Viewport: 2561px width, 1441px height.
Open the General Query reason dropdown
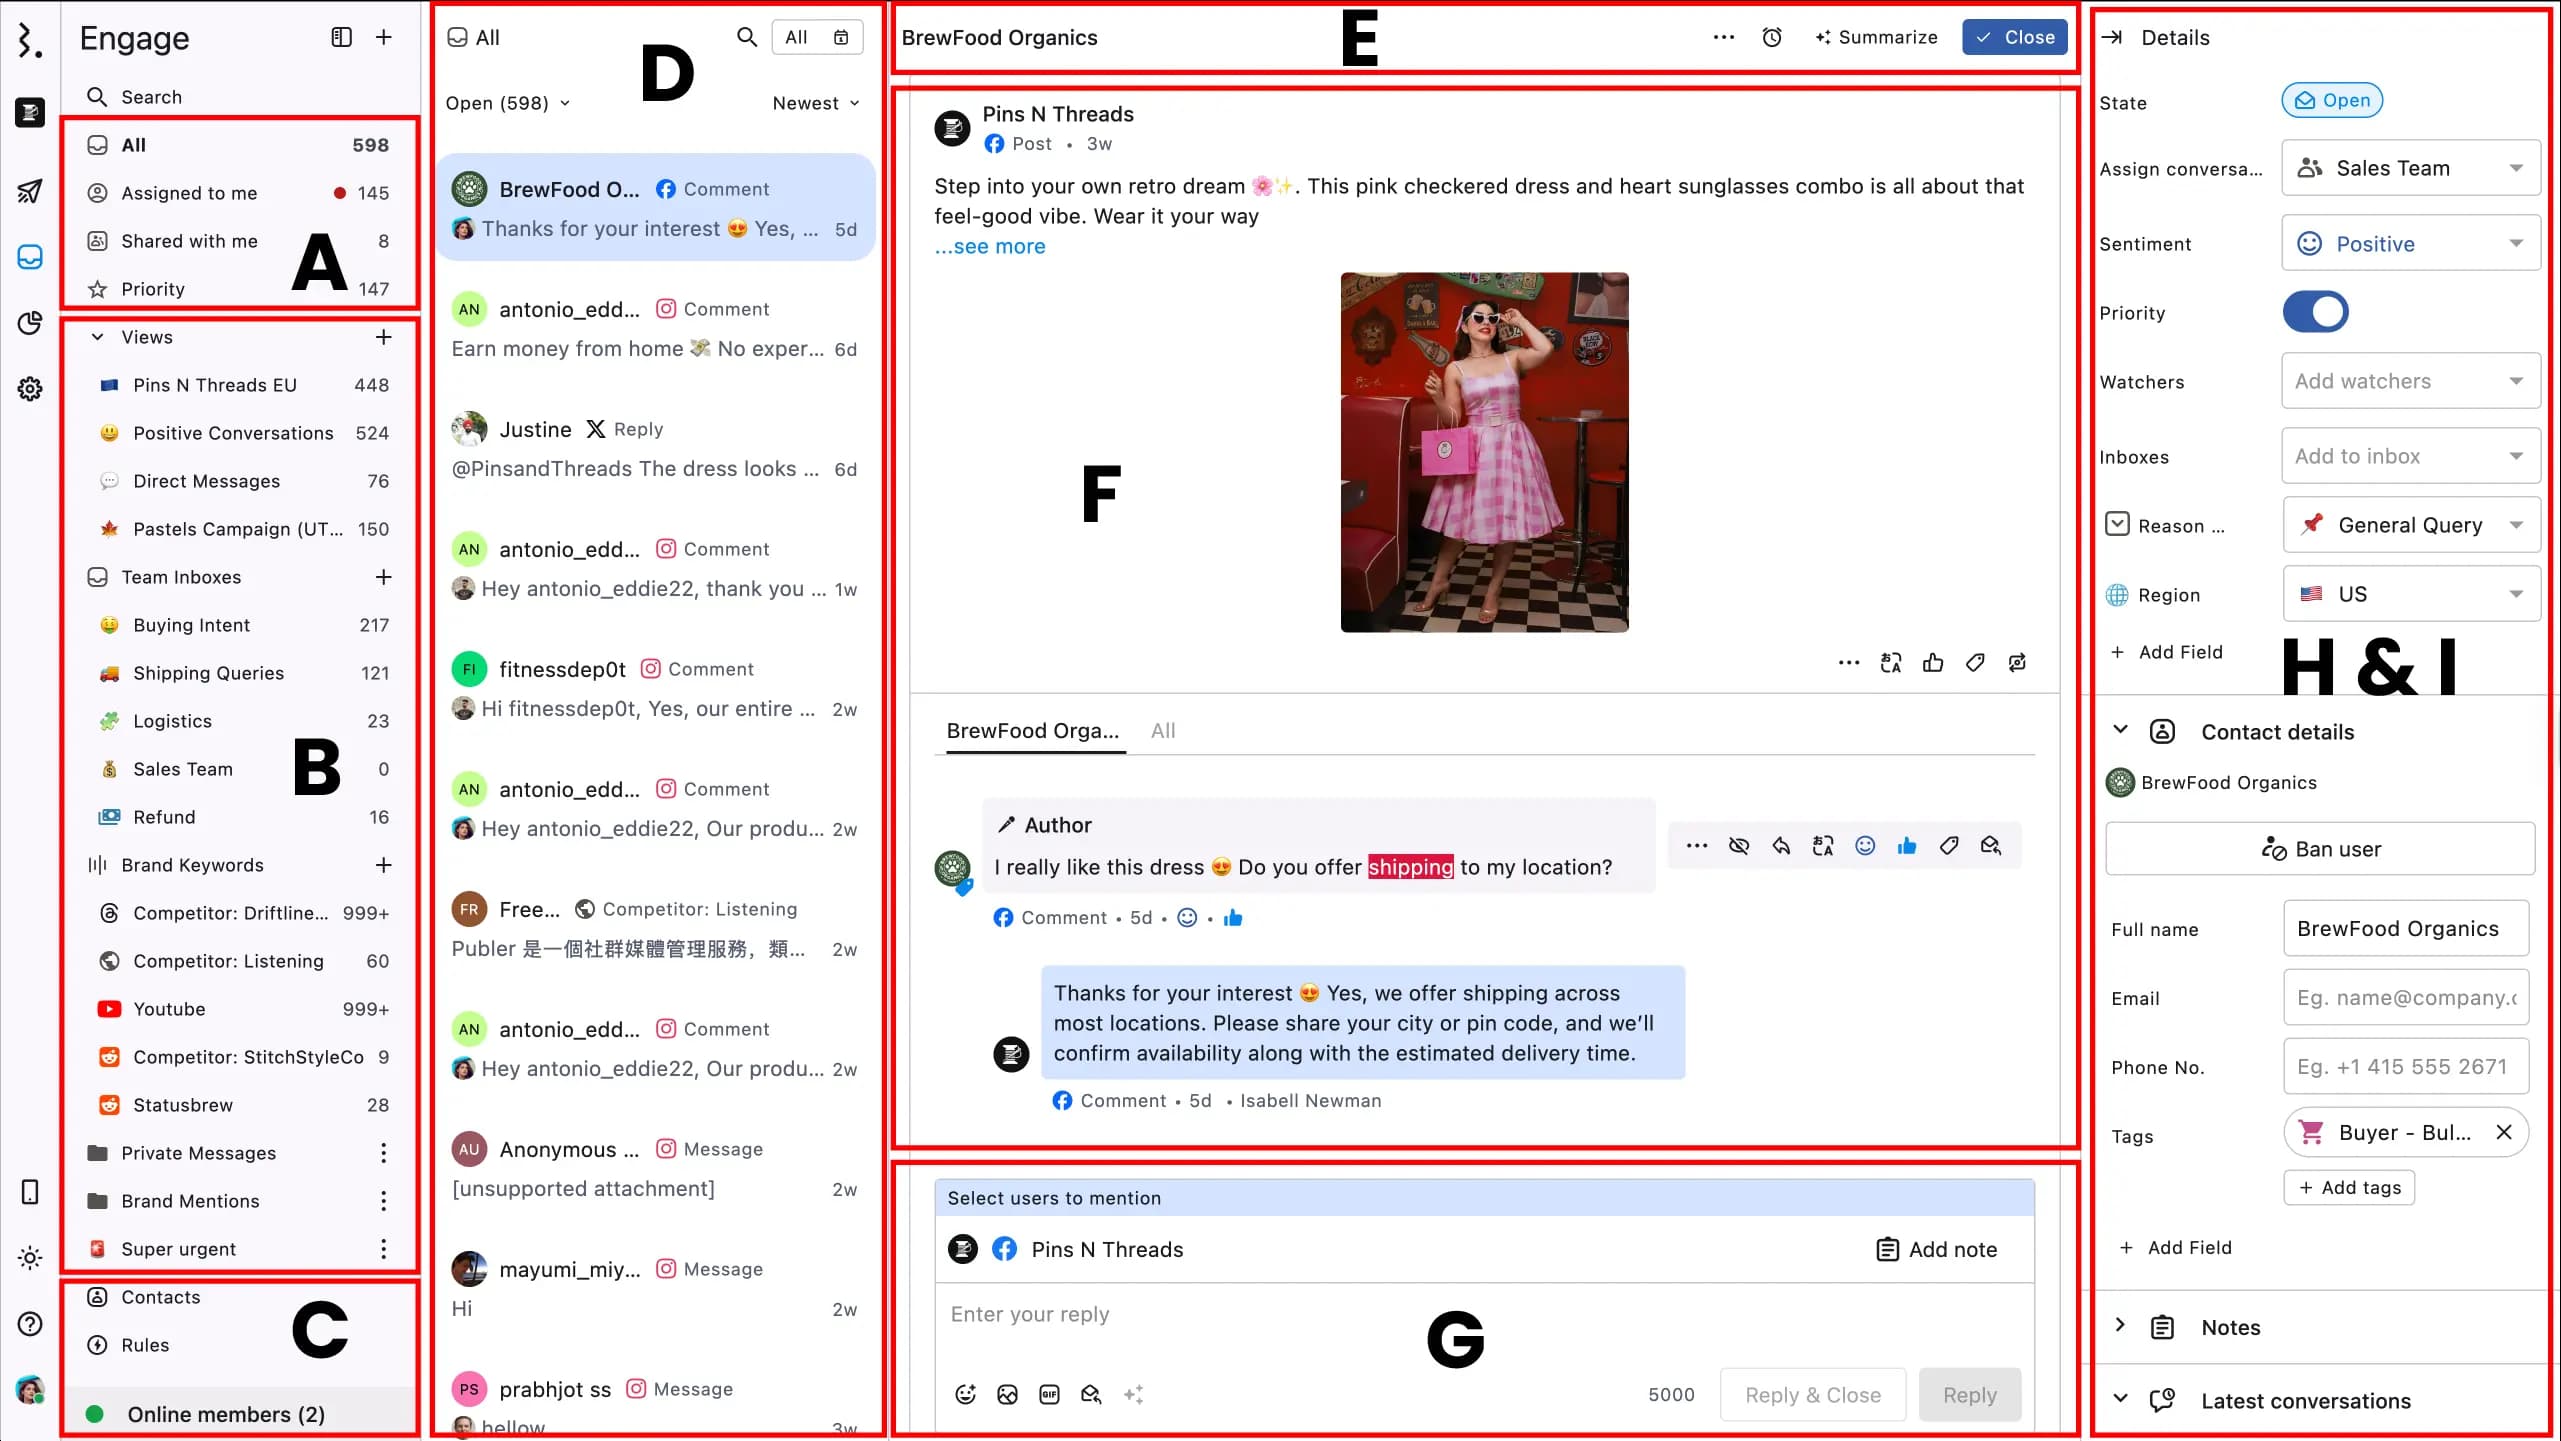2412,525
